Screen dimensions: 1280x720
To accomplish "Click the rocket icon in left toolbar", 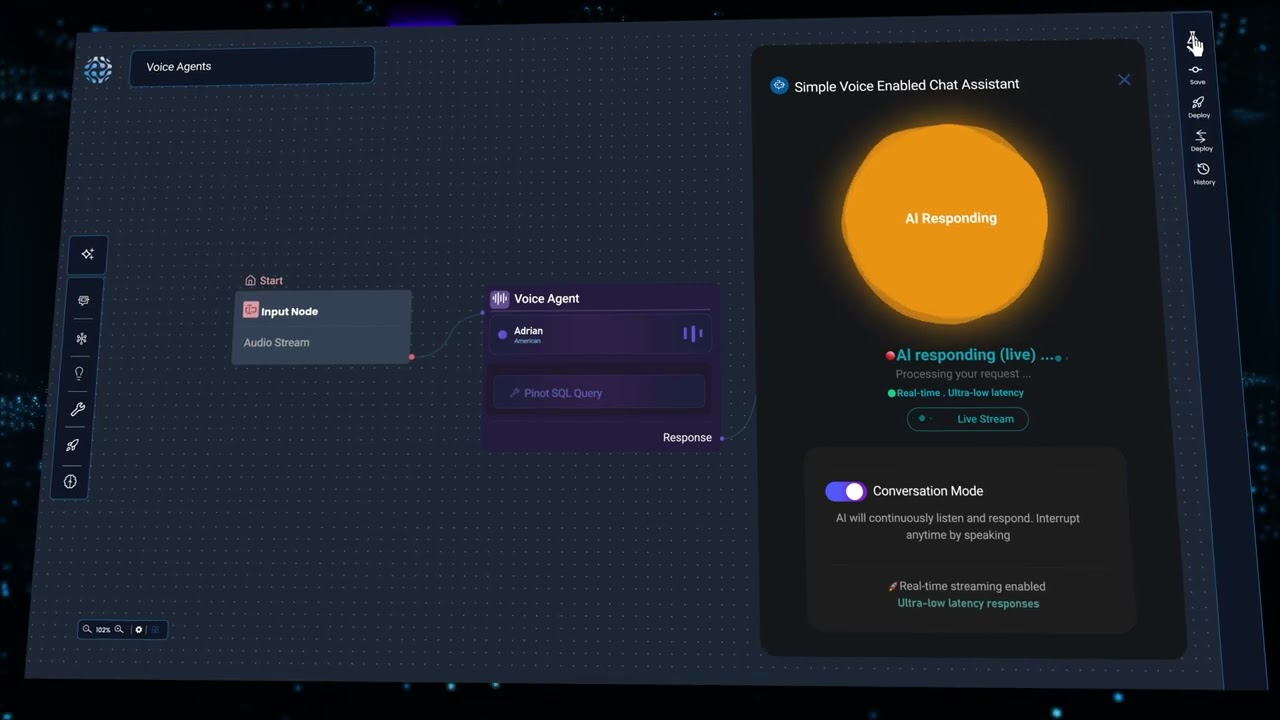I will [72, 445].
